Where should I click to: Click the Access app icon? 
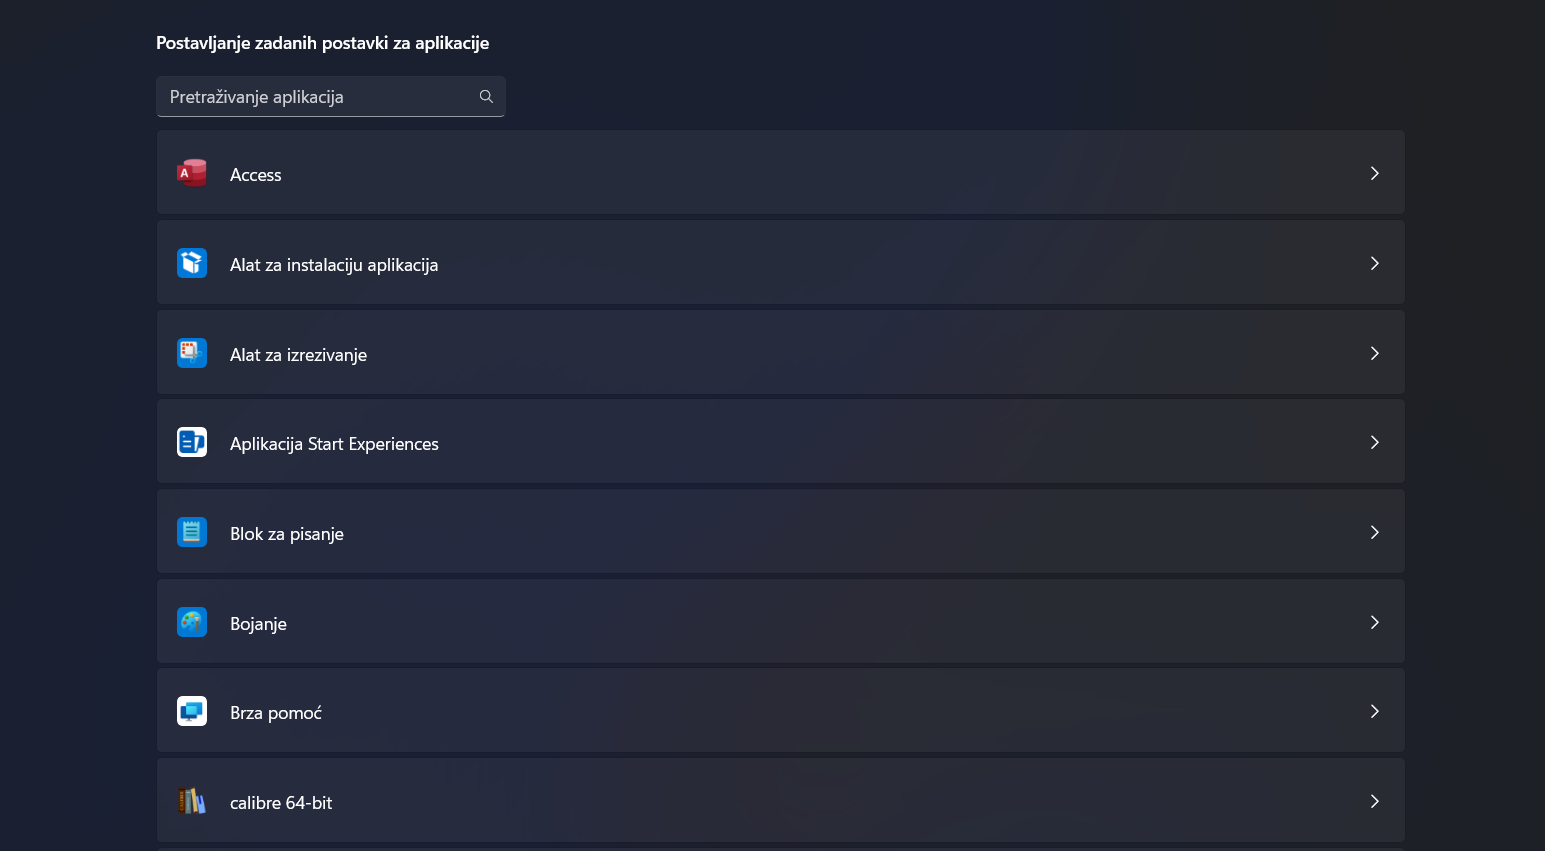pyautogui.click(x=192, y=173)
